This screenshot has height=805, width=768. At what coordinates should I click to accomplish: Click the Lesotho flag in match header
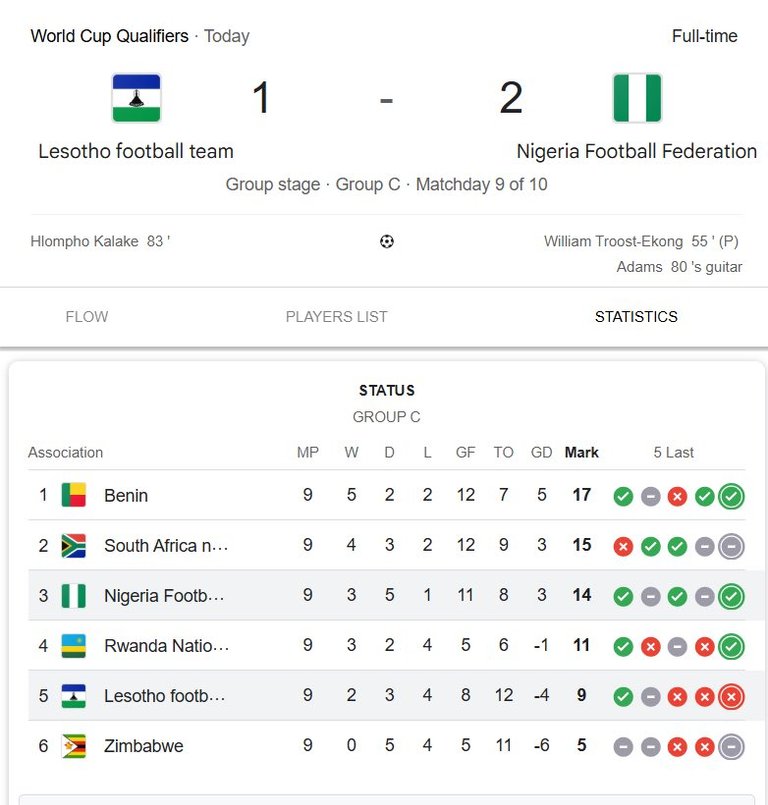pos(136,98)
